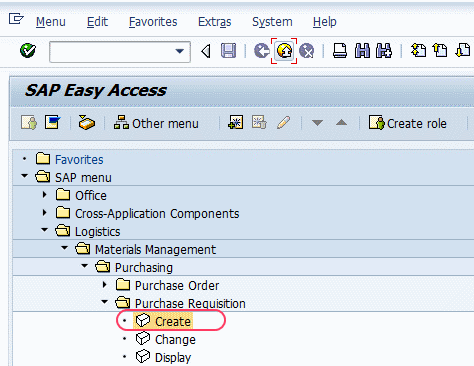Select the Cross-Application Components item
This screenshot has height=366, width=474.
(157, 214)
